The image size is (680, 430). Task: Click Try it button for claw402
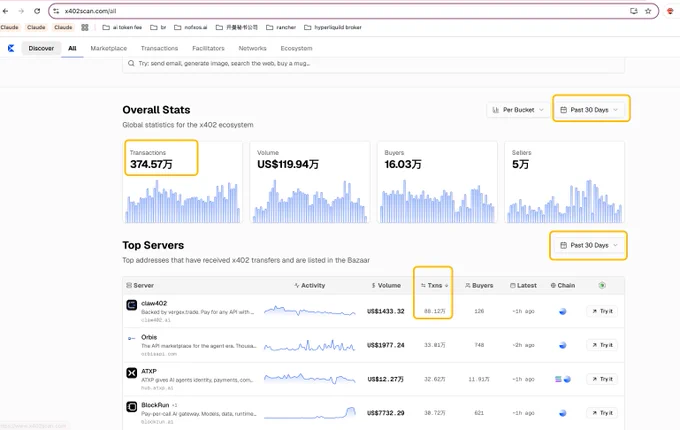pos(602,311)
